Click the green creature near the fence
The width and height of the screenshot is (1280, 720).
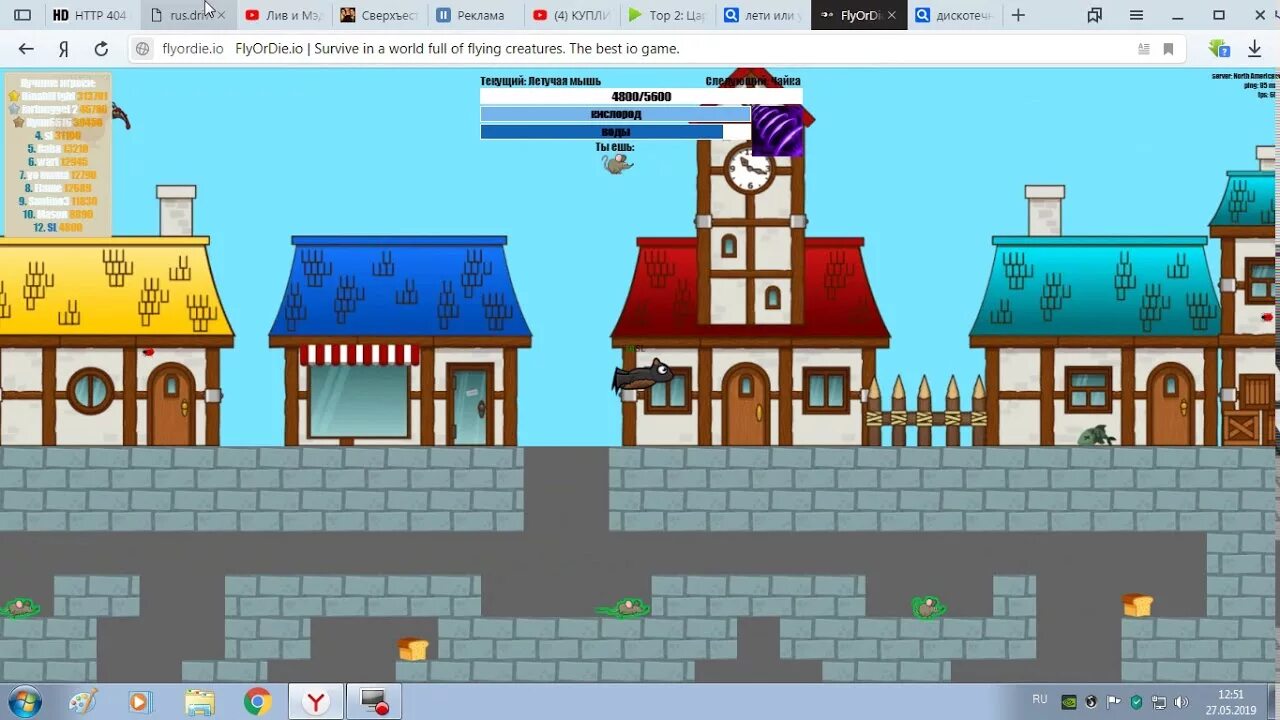click(1097, 435)
